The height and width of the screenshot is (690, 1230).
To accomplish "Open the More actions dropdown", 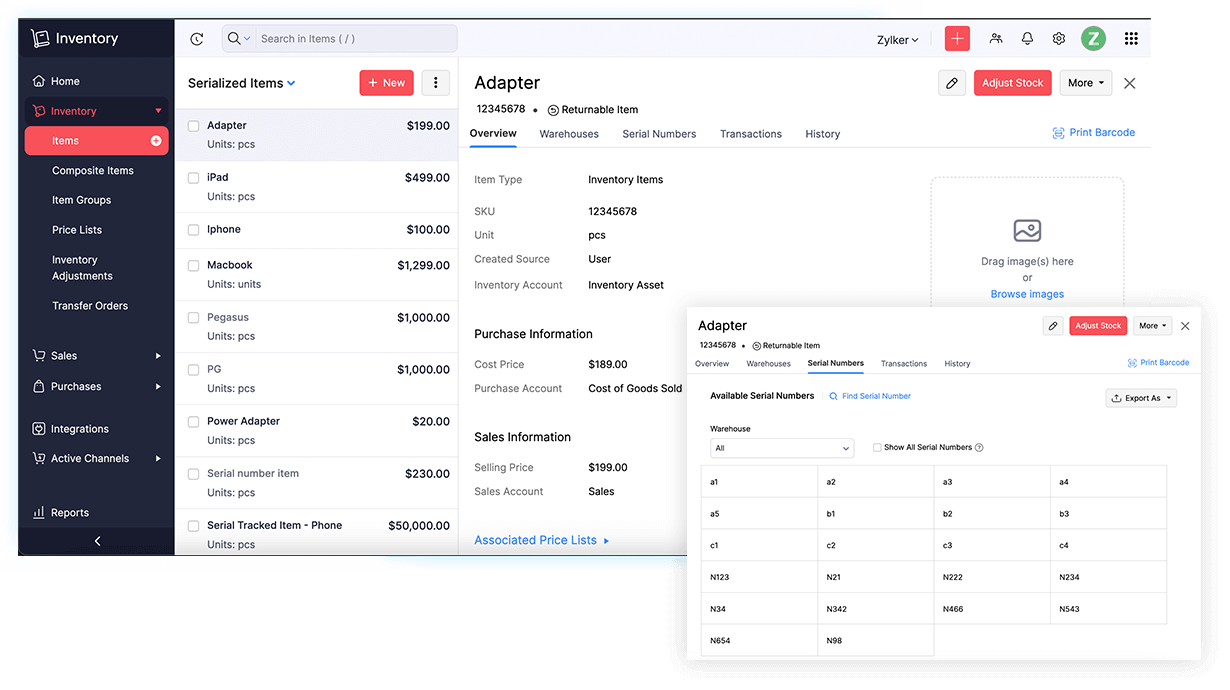I will coord(1086,83).
